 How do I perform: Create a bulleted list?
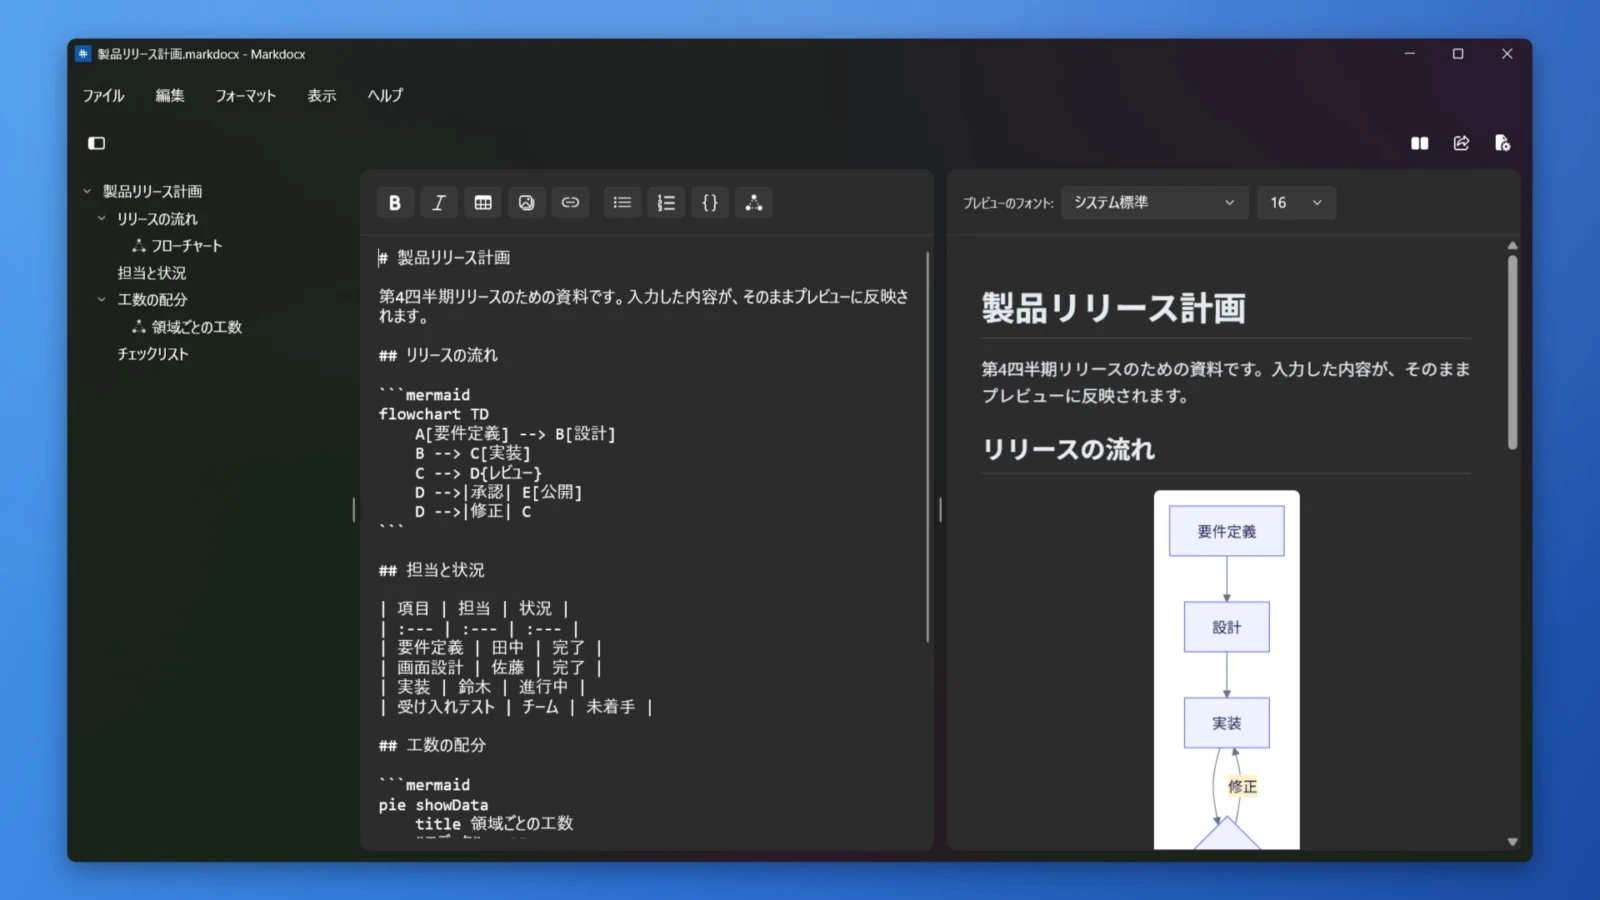pos(622,203)
